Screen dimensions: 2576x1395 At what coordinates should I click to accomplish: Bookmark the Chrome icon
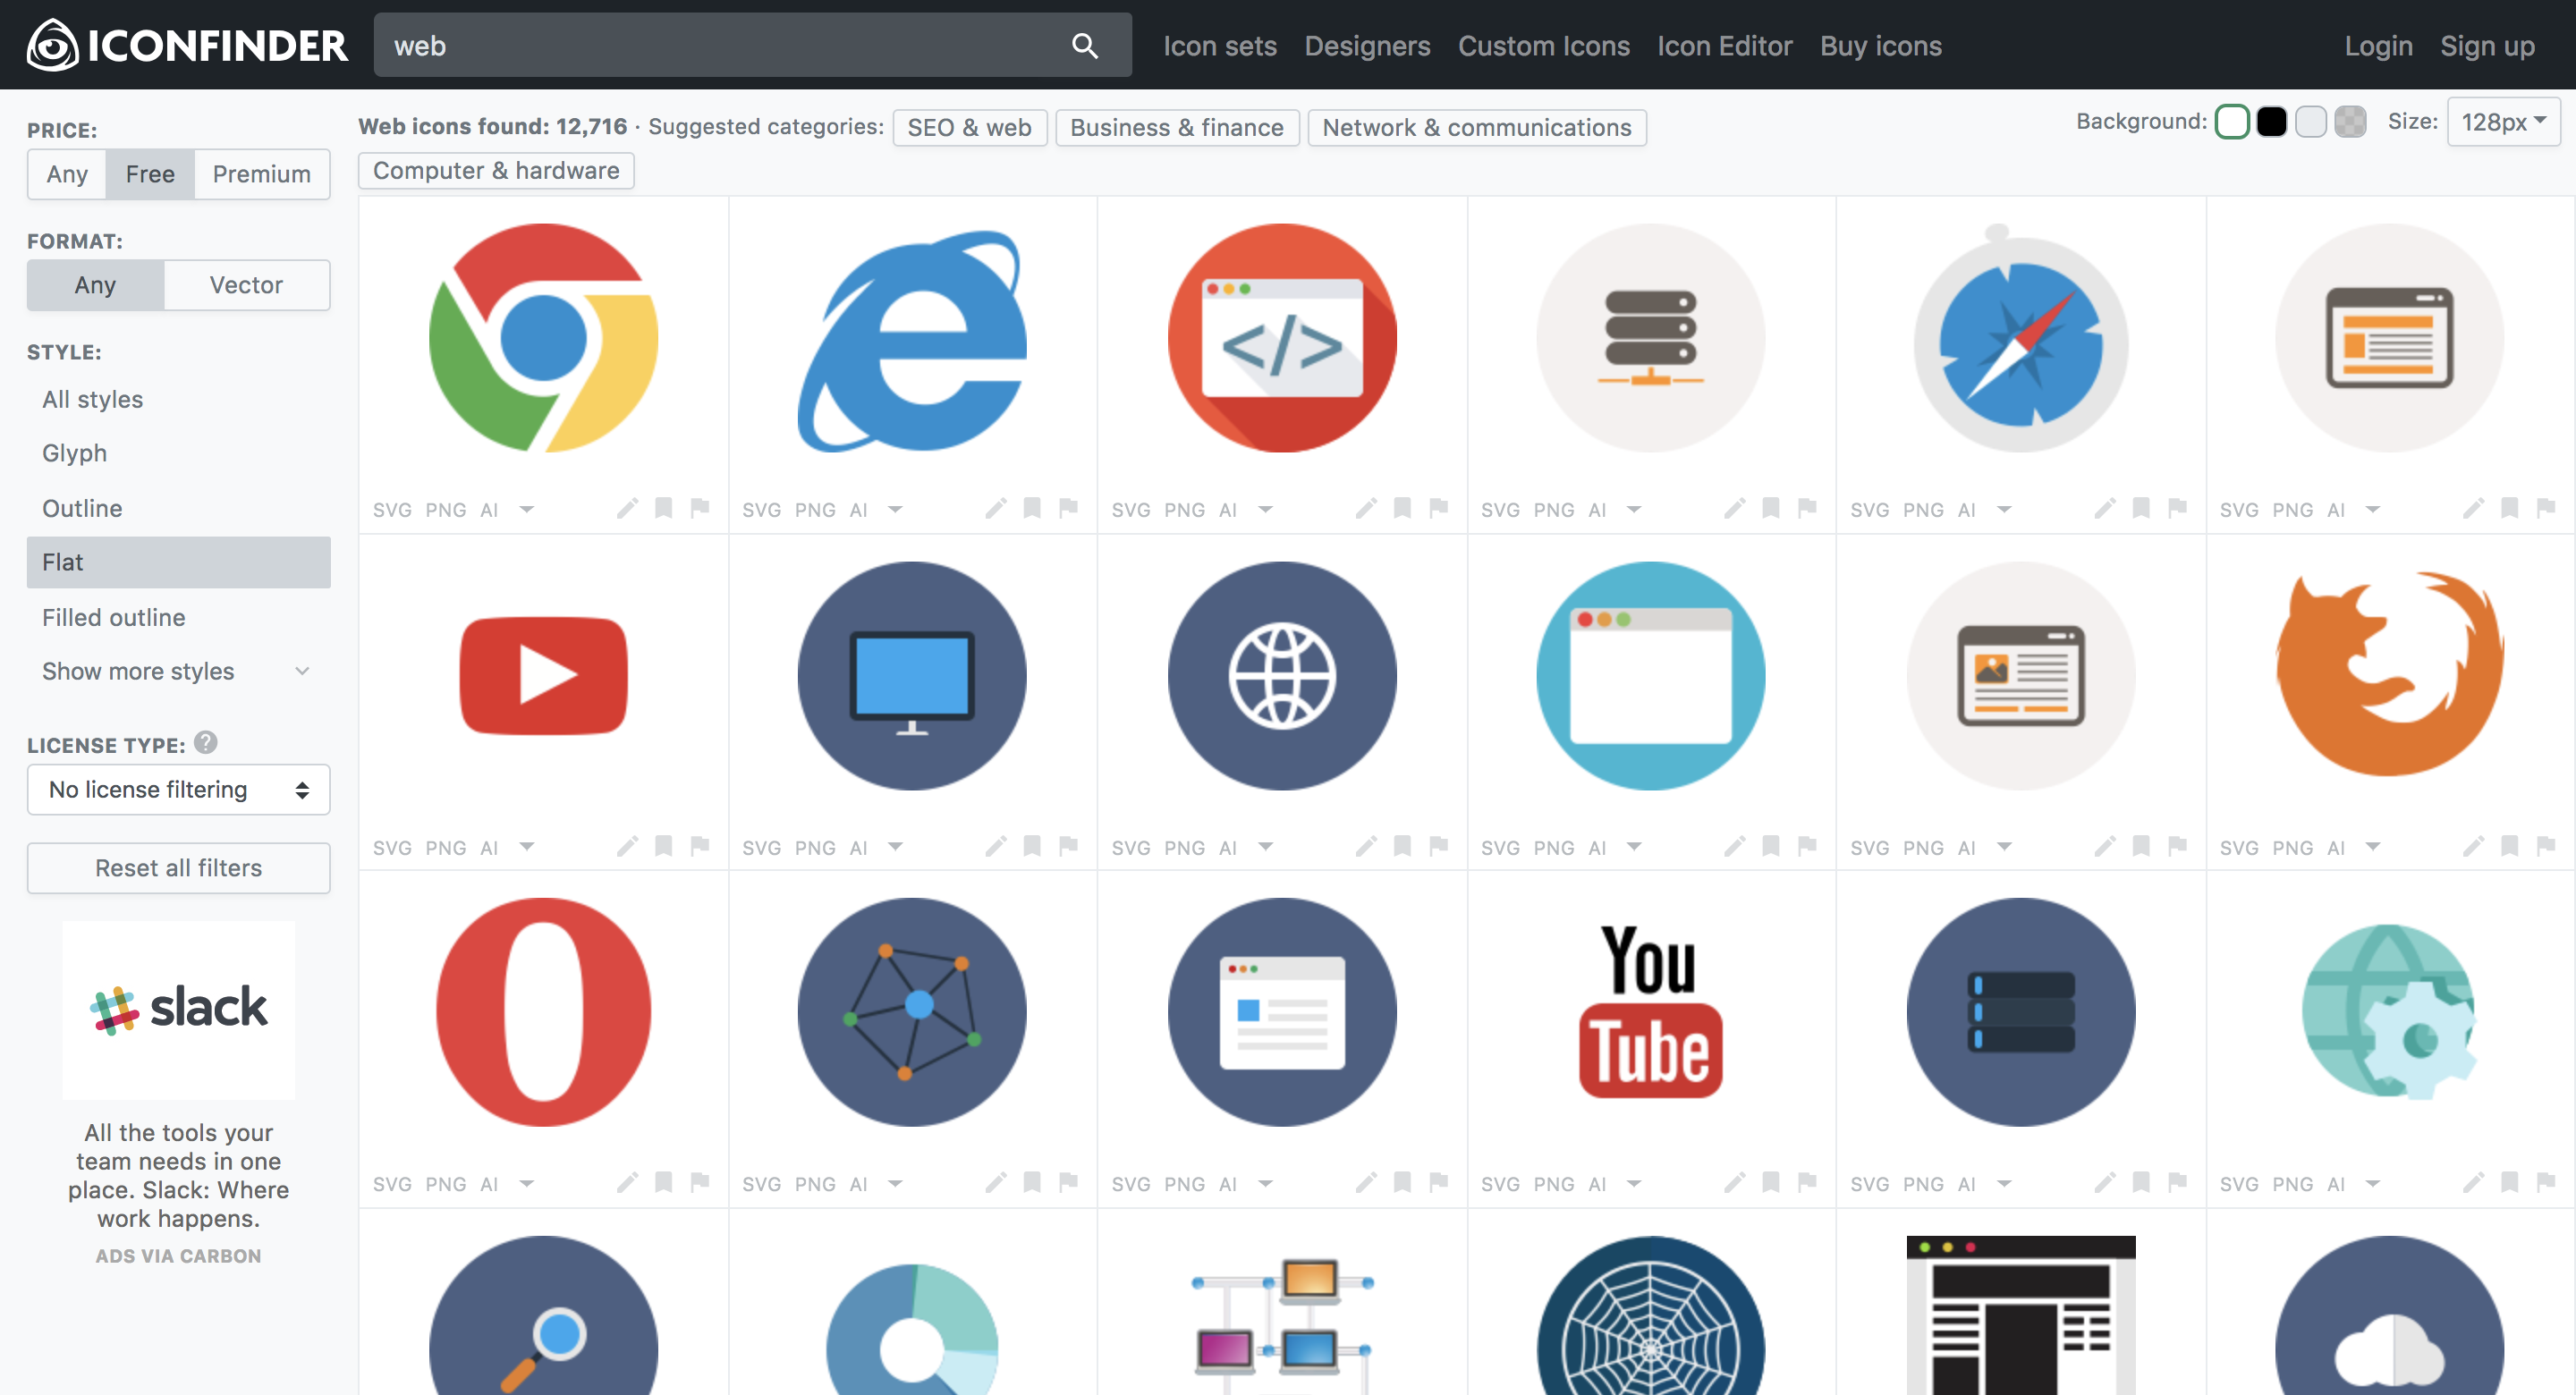[663, 508]
